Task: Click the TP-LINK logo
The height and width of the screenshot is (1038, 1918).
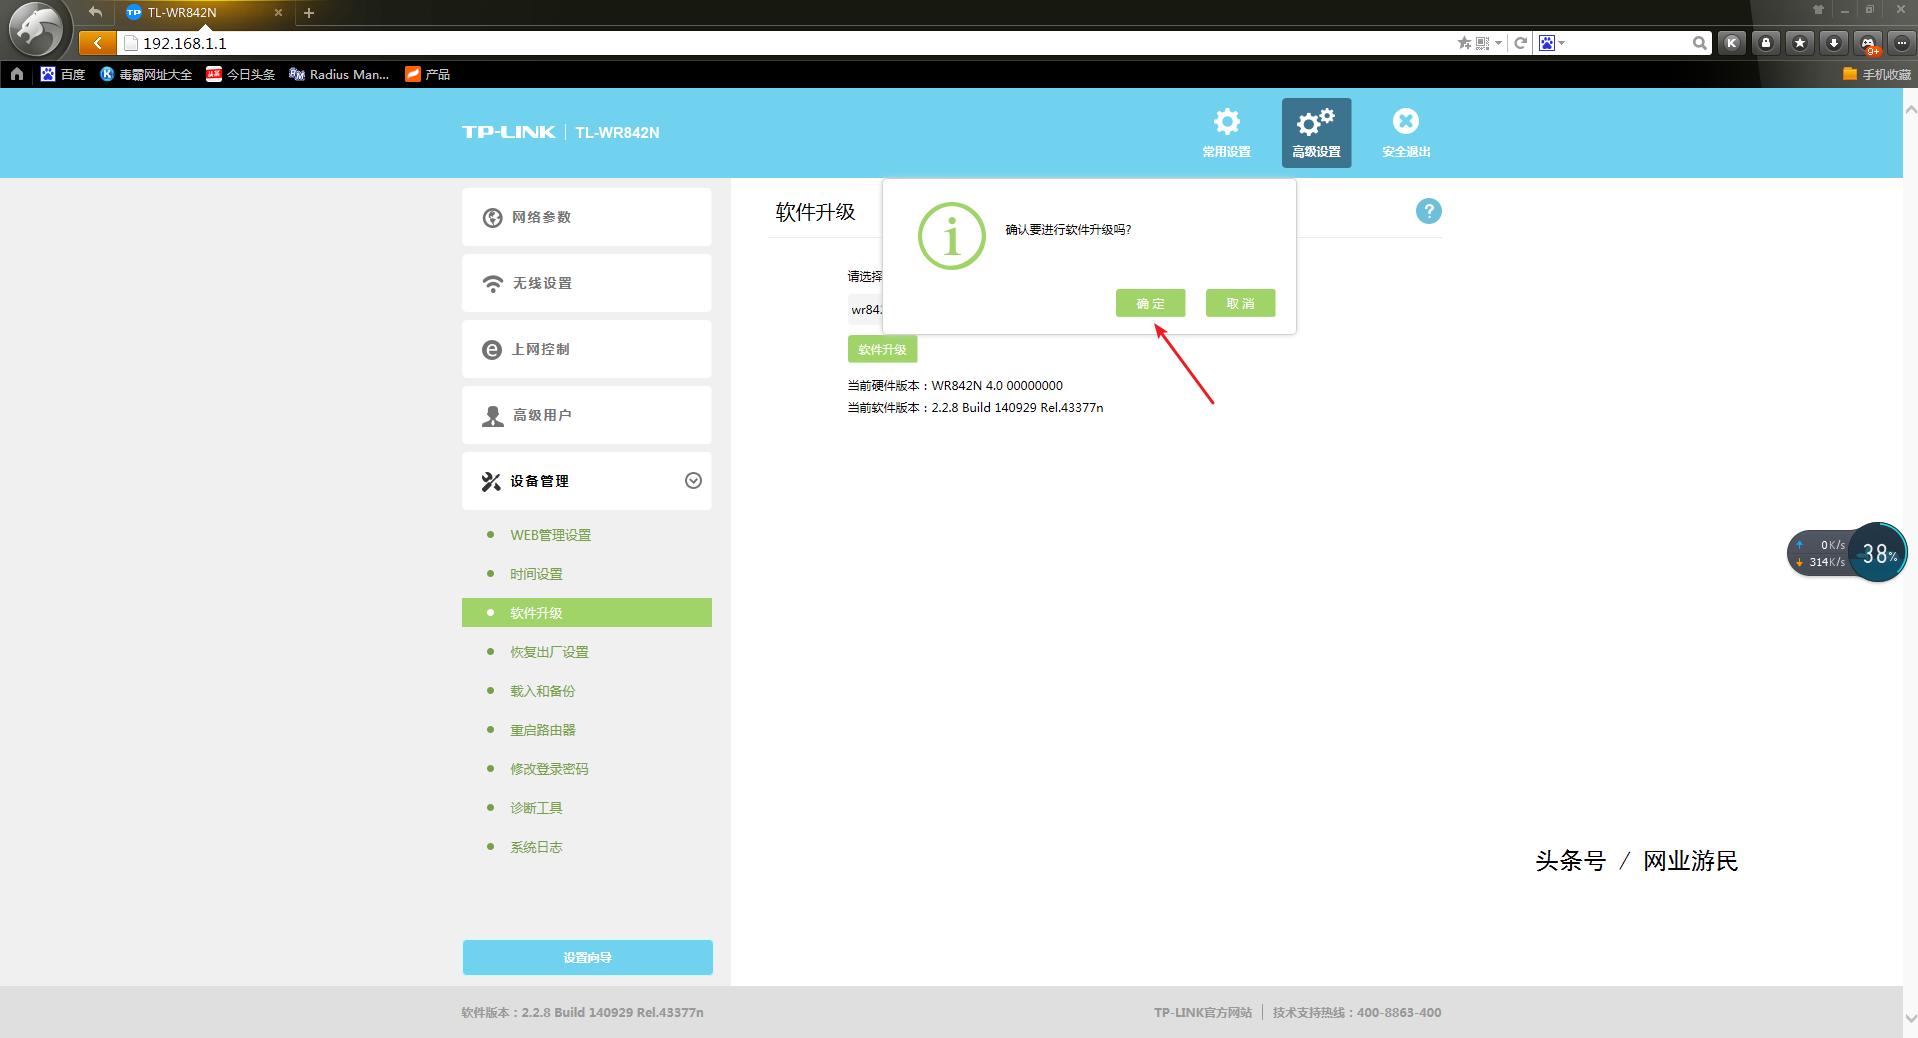Action: [508, 132]
